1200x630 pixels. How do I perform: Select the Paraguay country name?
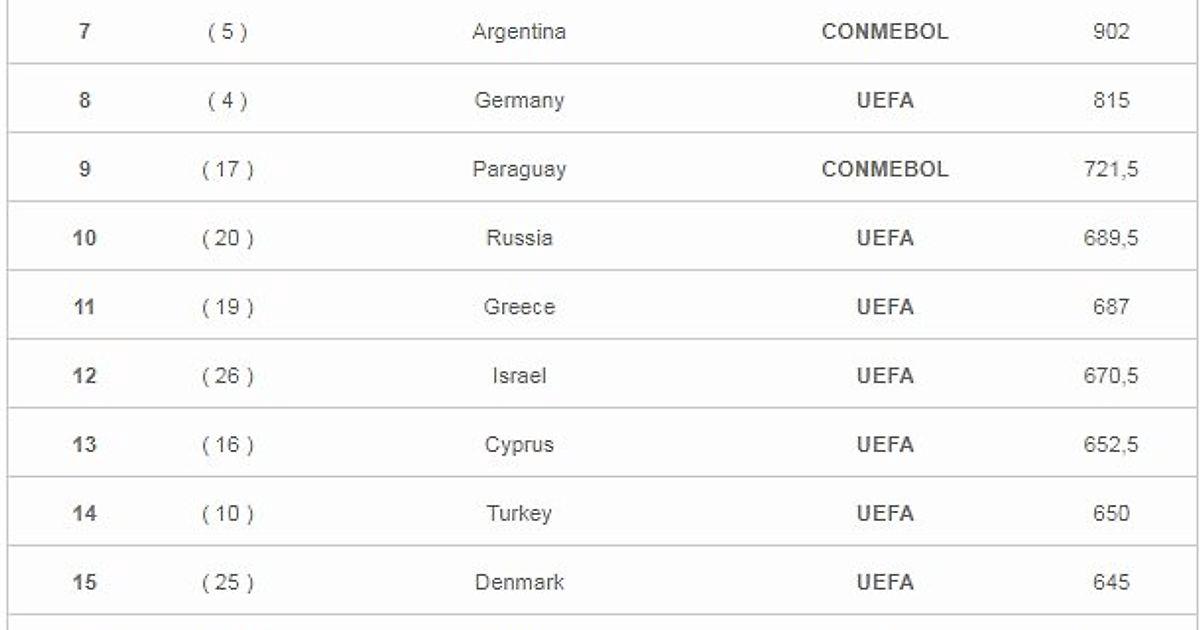coord(519,170)
